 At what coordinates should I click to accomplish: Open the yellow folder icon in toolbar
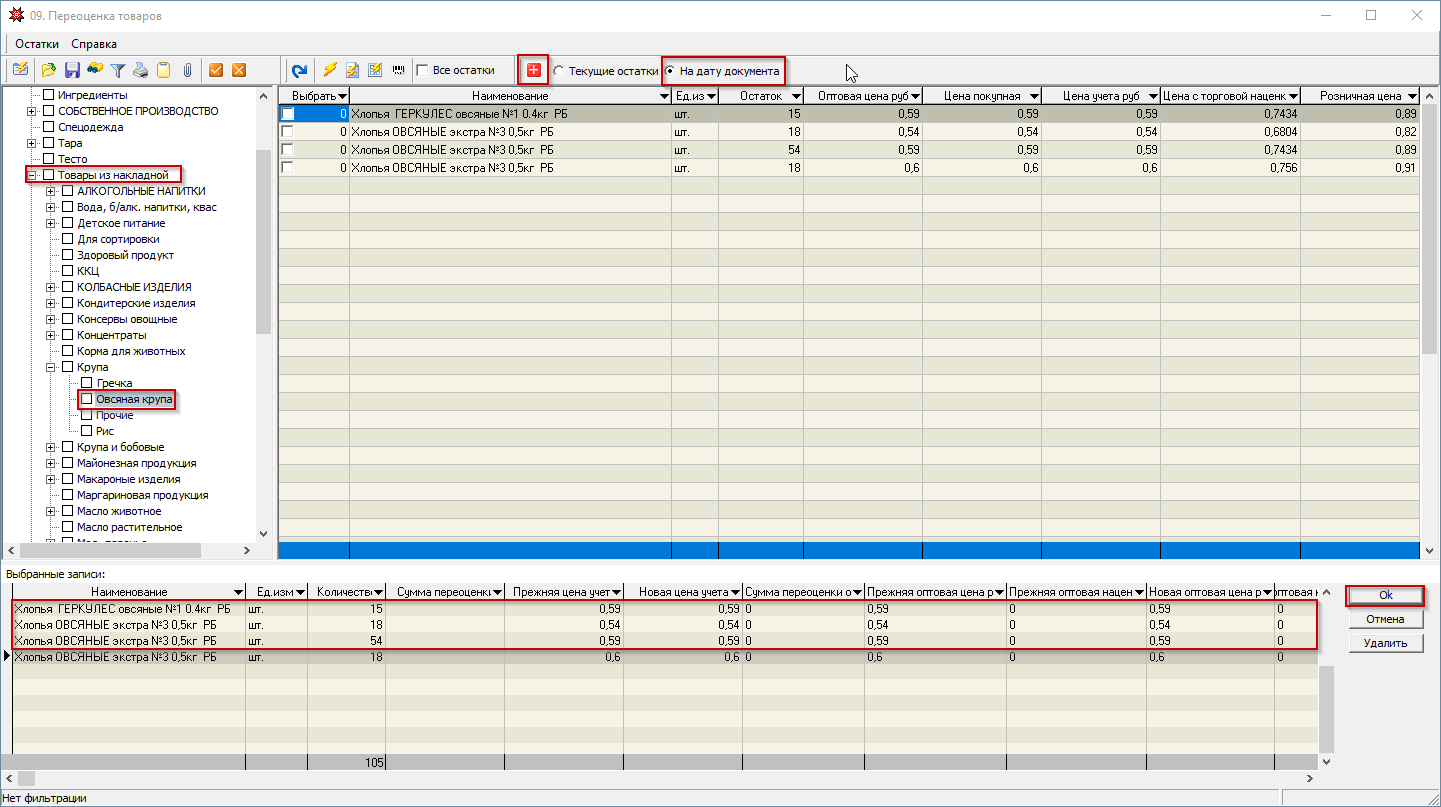pos(49,70)
